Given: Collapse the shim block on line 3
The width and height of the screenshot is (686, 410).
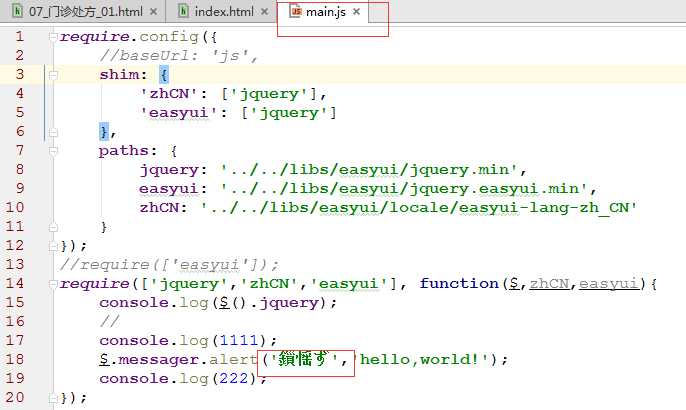Looking at the screenshot, I should point(53,75).
